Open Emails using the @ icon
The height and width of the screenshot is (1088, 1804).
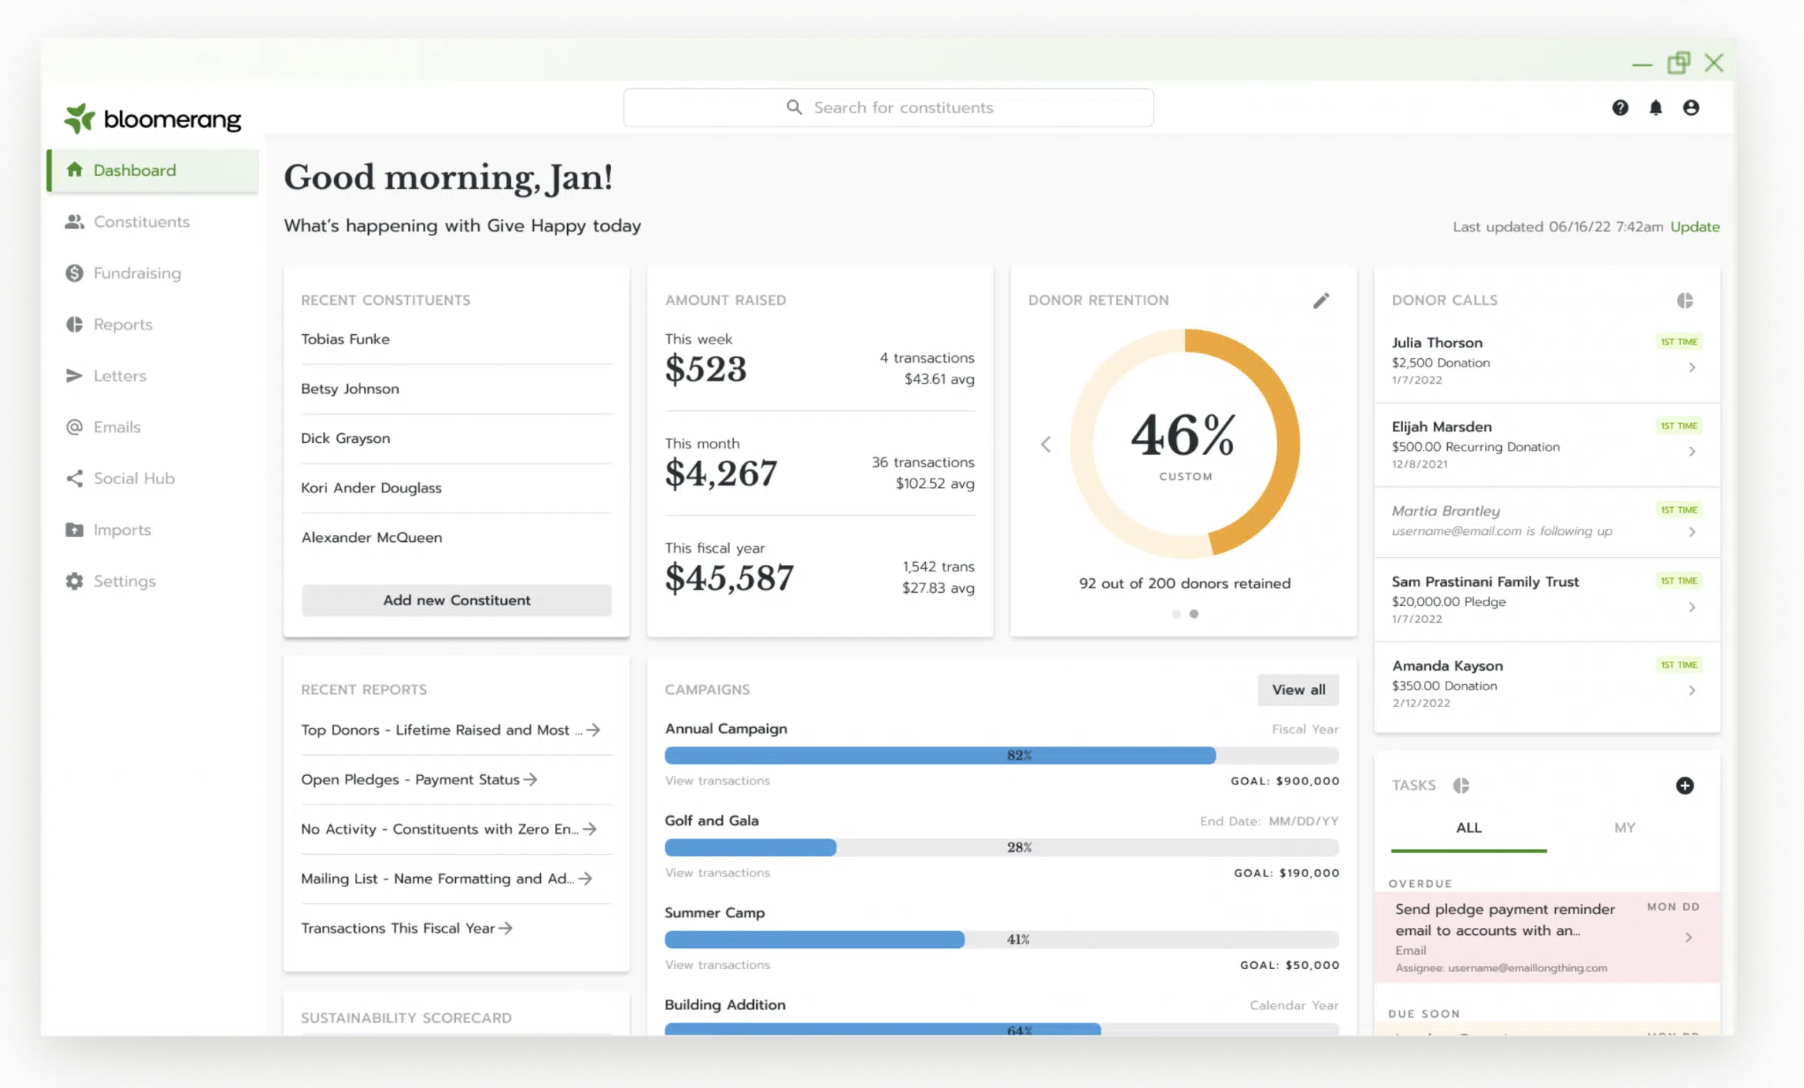click(x=74, y=426)
